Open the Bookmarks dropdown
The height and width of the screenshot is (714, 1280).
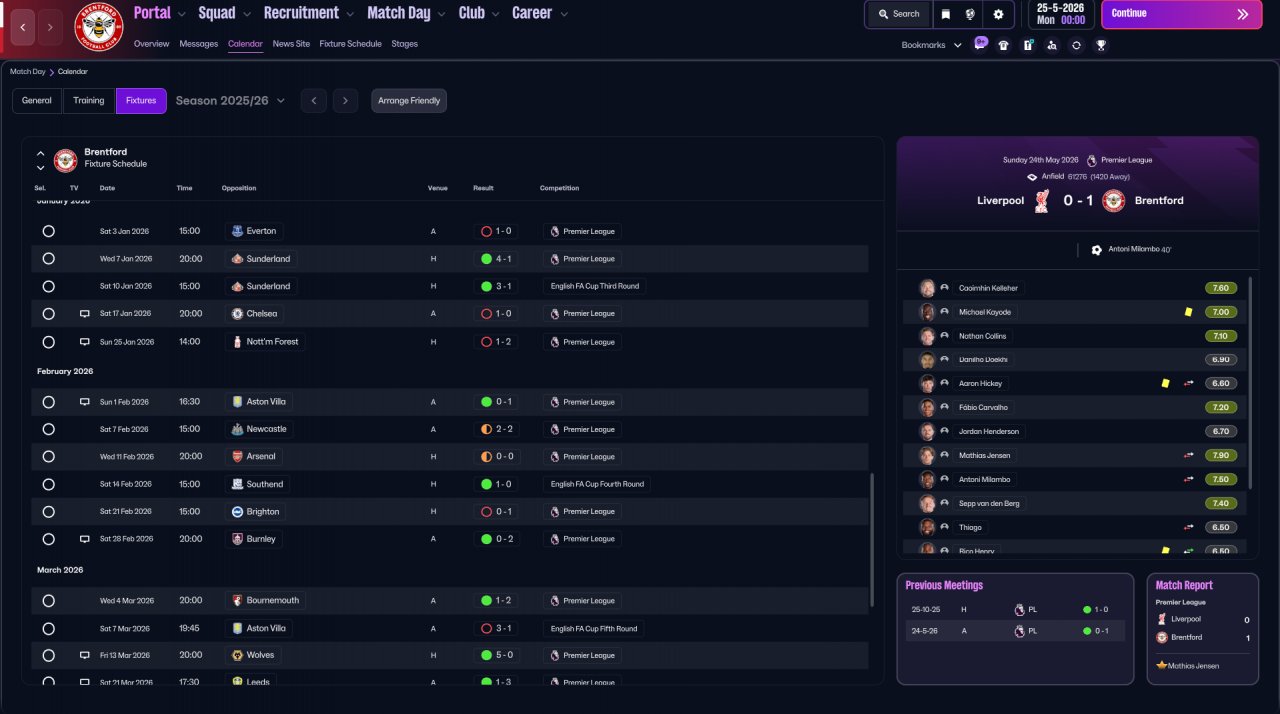pyautogui.click(x=932, y=45)
